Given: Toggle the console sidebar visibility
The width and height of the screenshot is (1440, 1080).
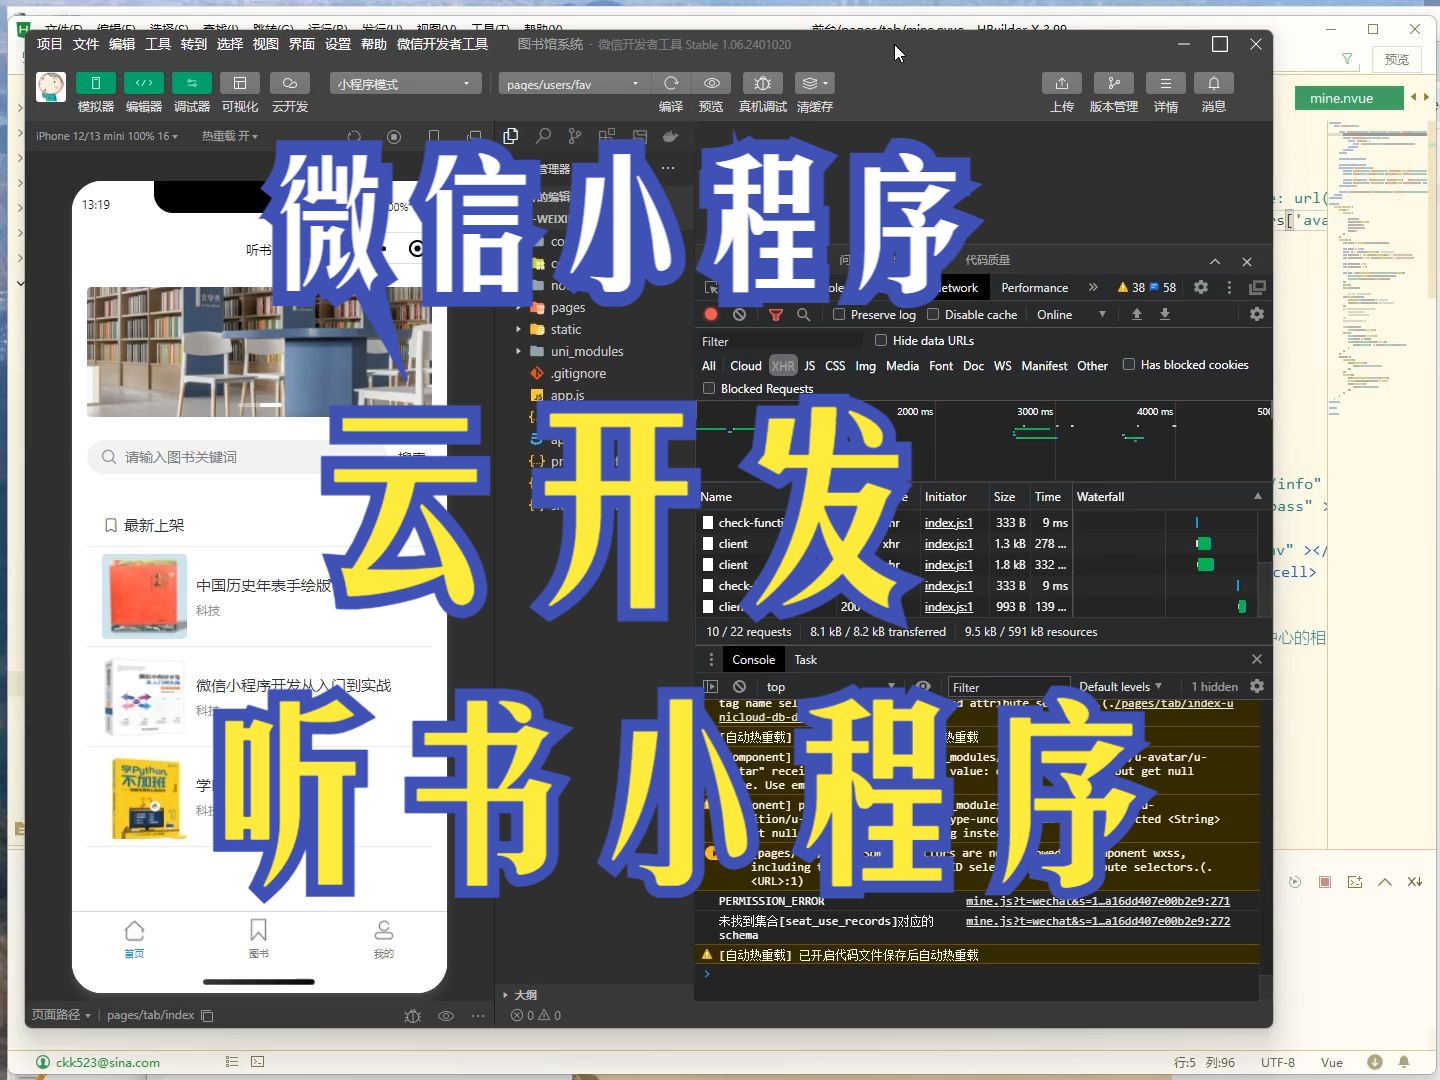Looking at the screenshot, I should (x=711, y=687).
